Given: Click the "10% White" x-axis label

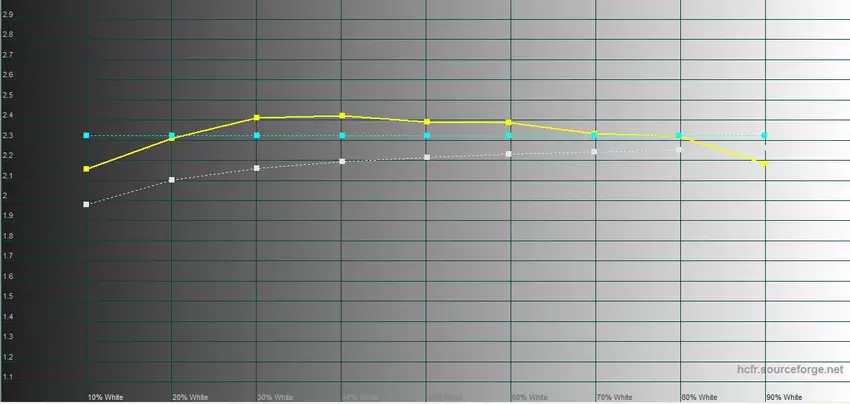Looking at the screenshot, I should click(x=105, y=397).
